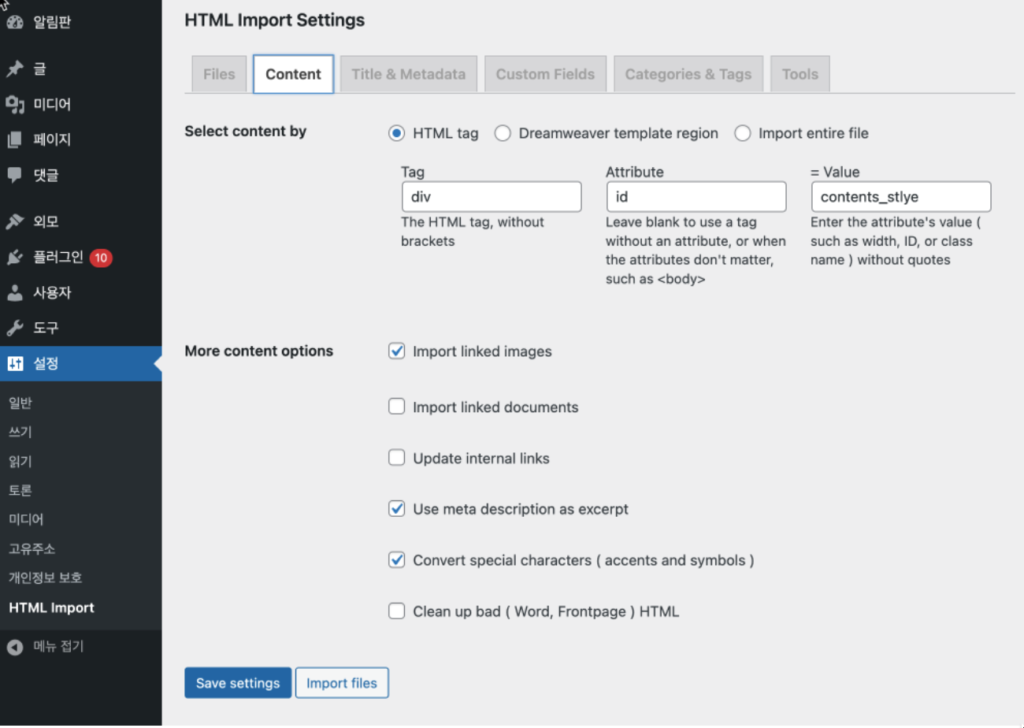Click the users (사용자) person icon
Screen dimensions: 1024x728
(15, 293)
